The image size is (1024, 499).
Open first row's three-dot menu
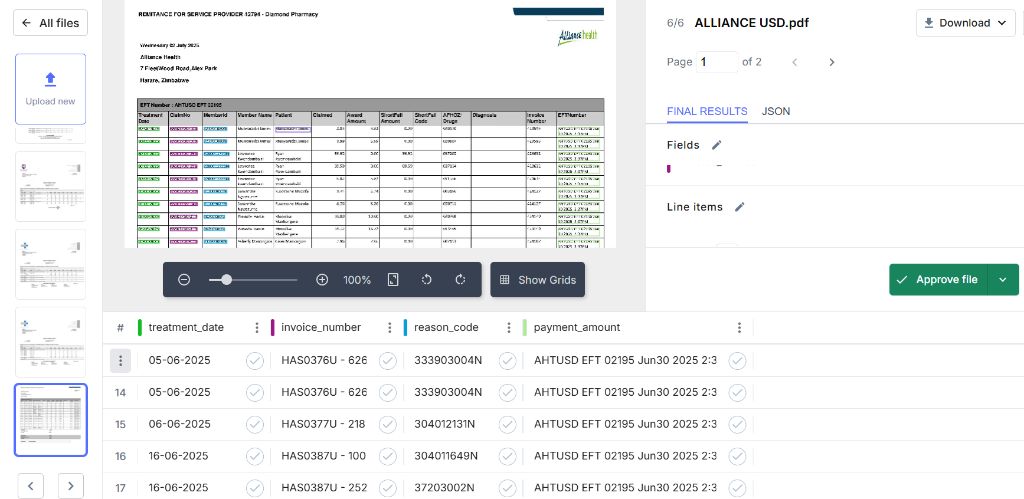(120, 361)
